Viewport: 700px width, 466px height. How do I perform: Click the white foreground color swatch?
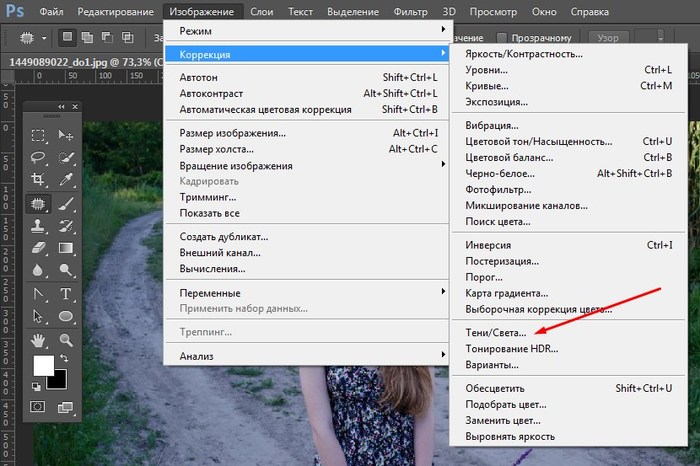(x=43, y=367)
